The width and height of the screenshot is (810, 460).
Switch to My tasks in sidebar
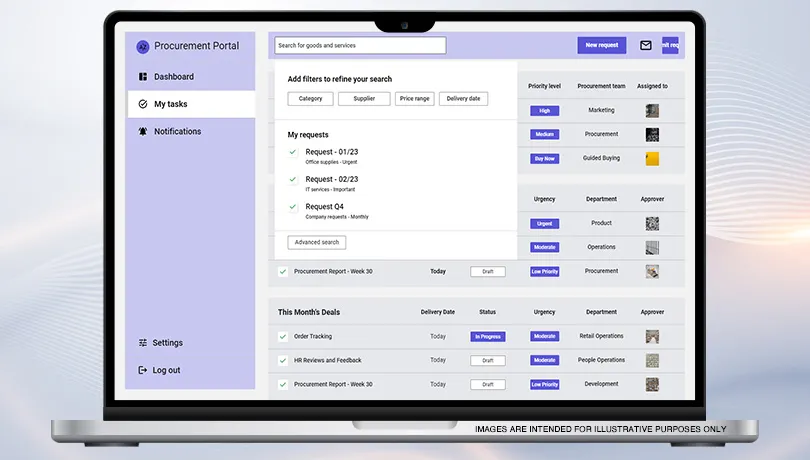coord(170,104)
